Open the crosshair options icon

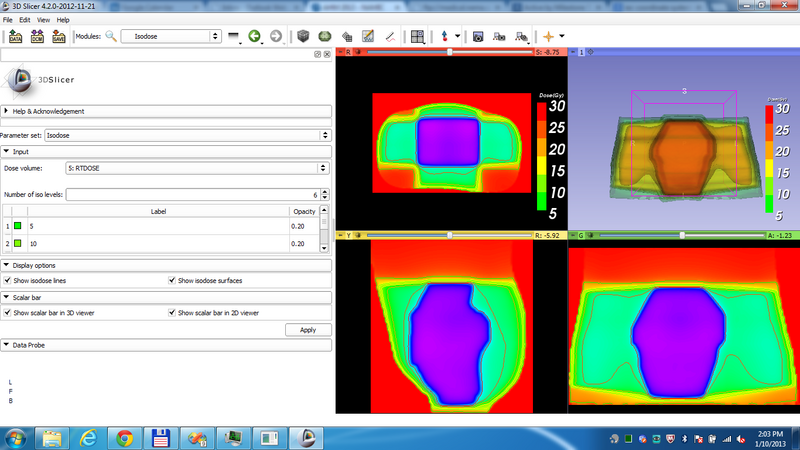point(547,36)
